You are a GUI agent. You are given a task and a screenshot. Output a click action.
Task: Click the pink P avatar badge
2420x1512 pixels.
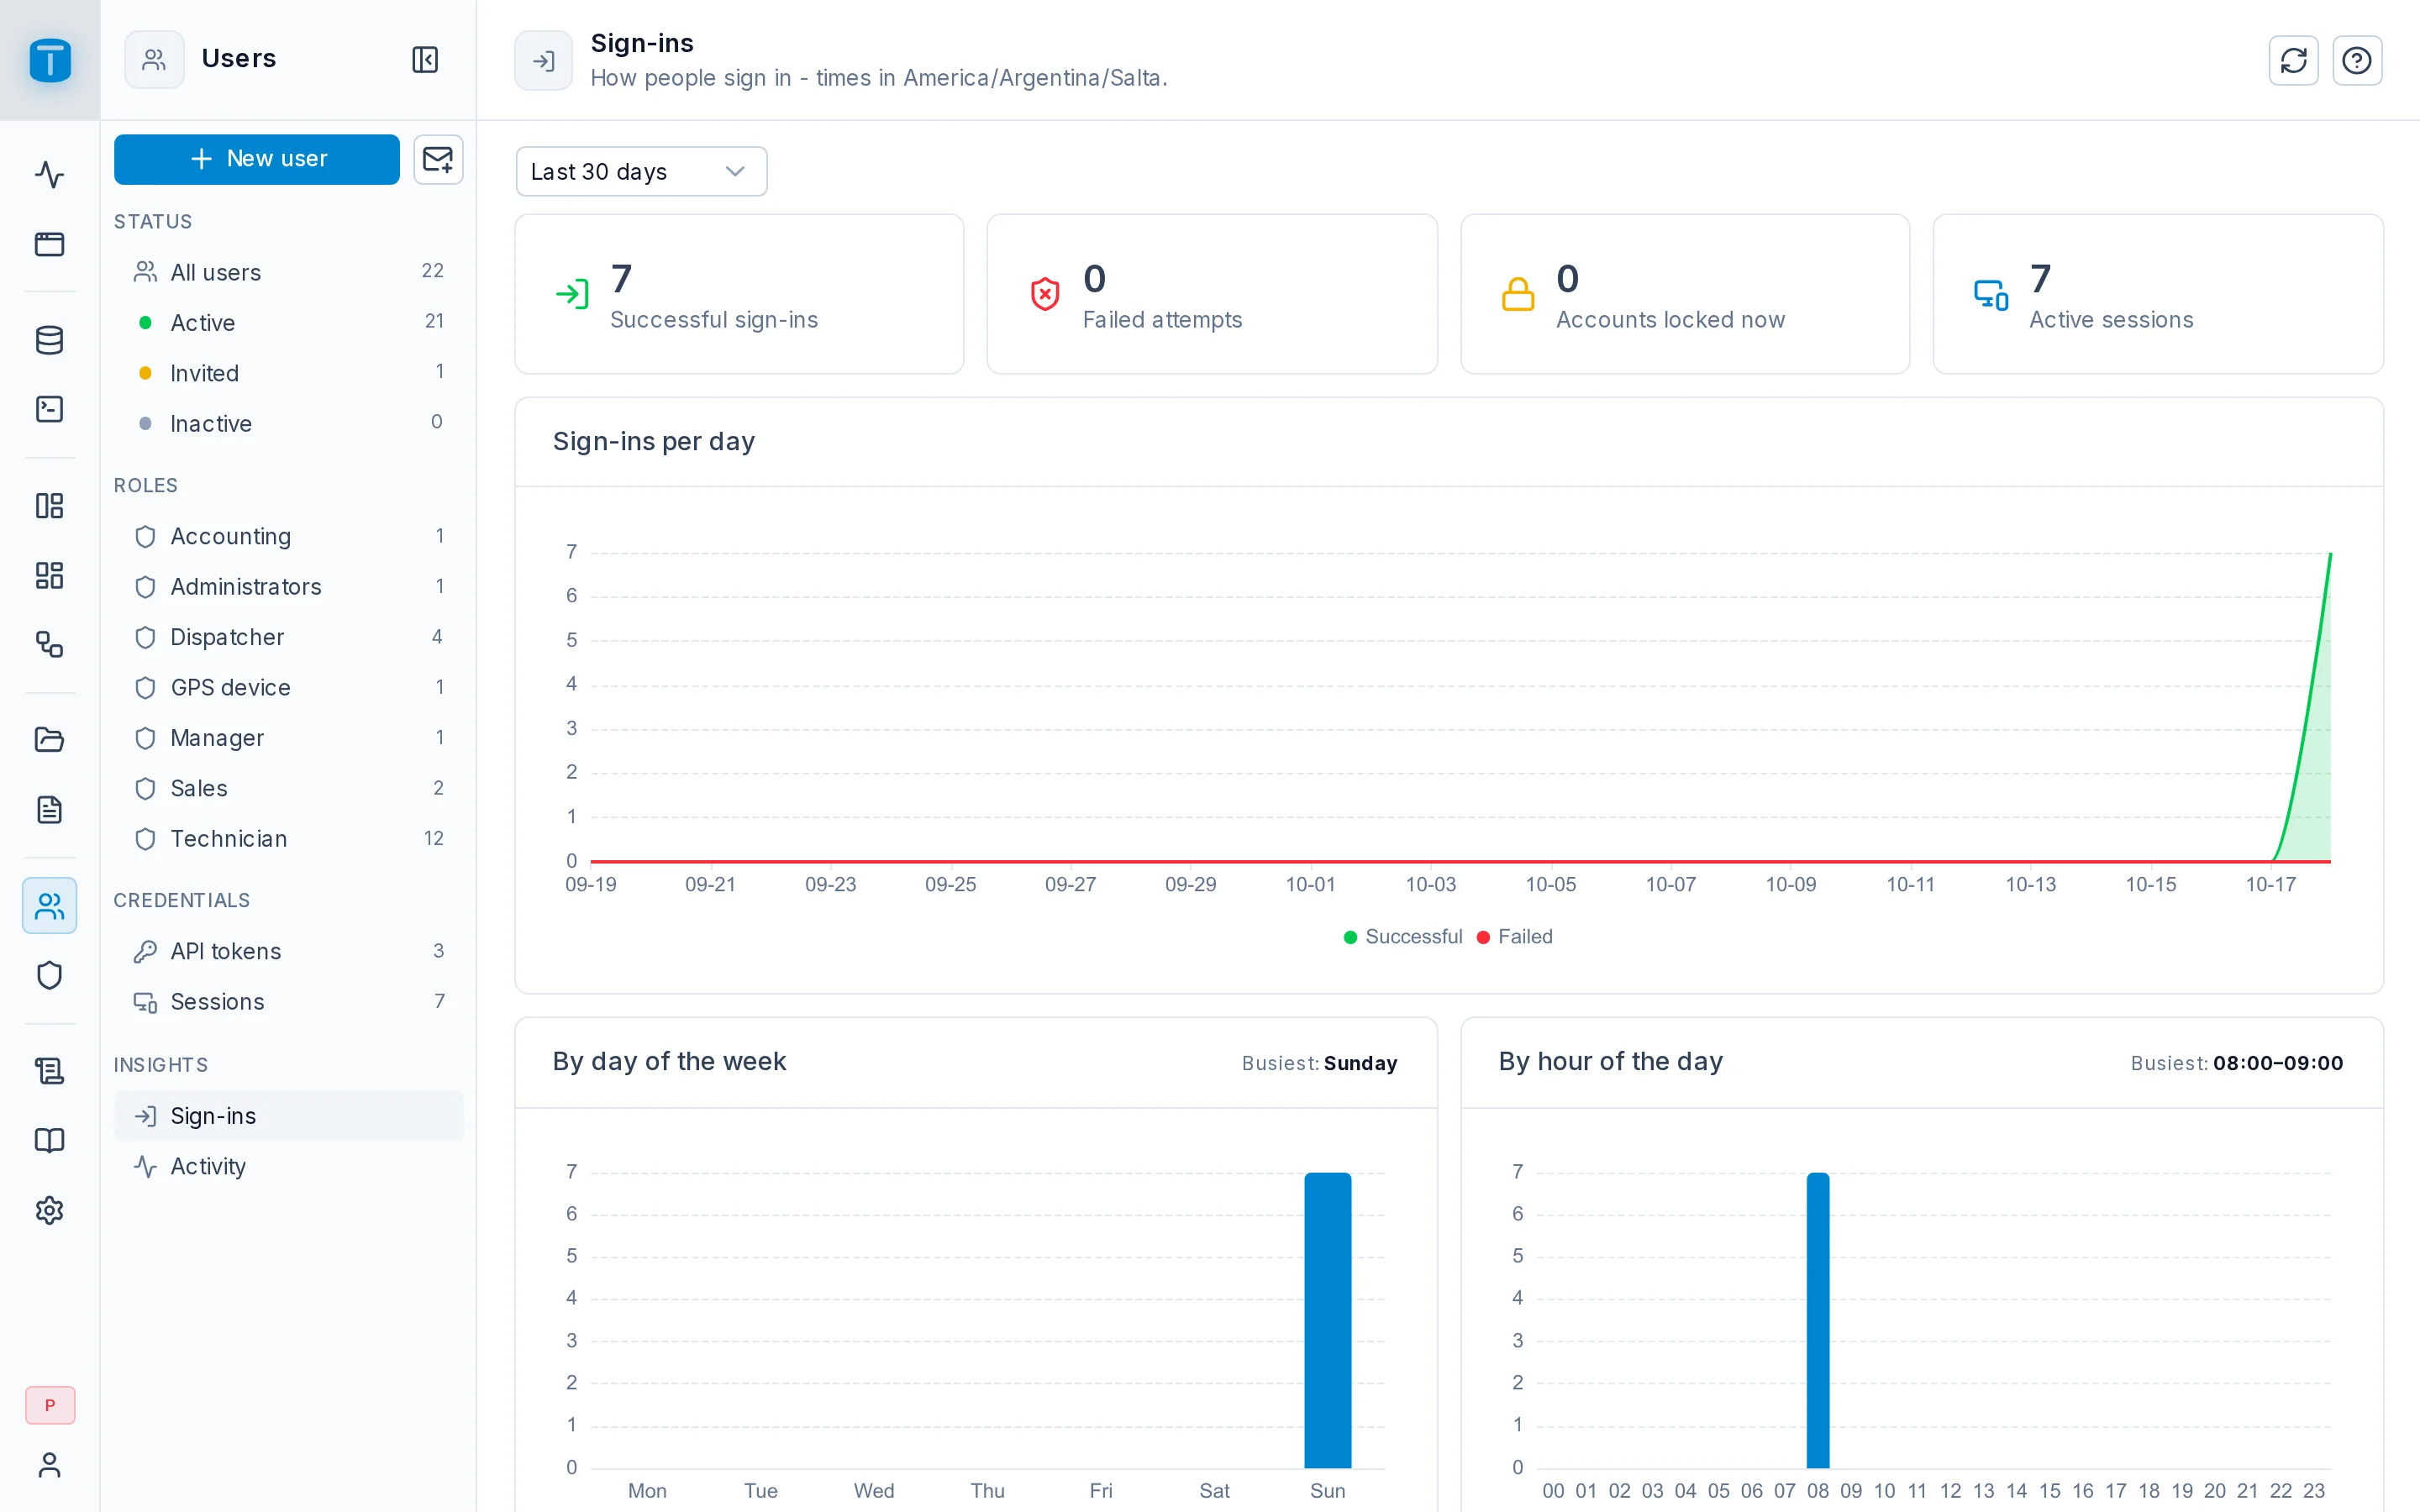click(49, 1405)
